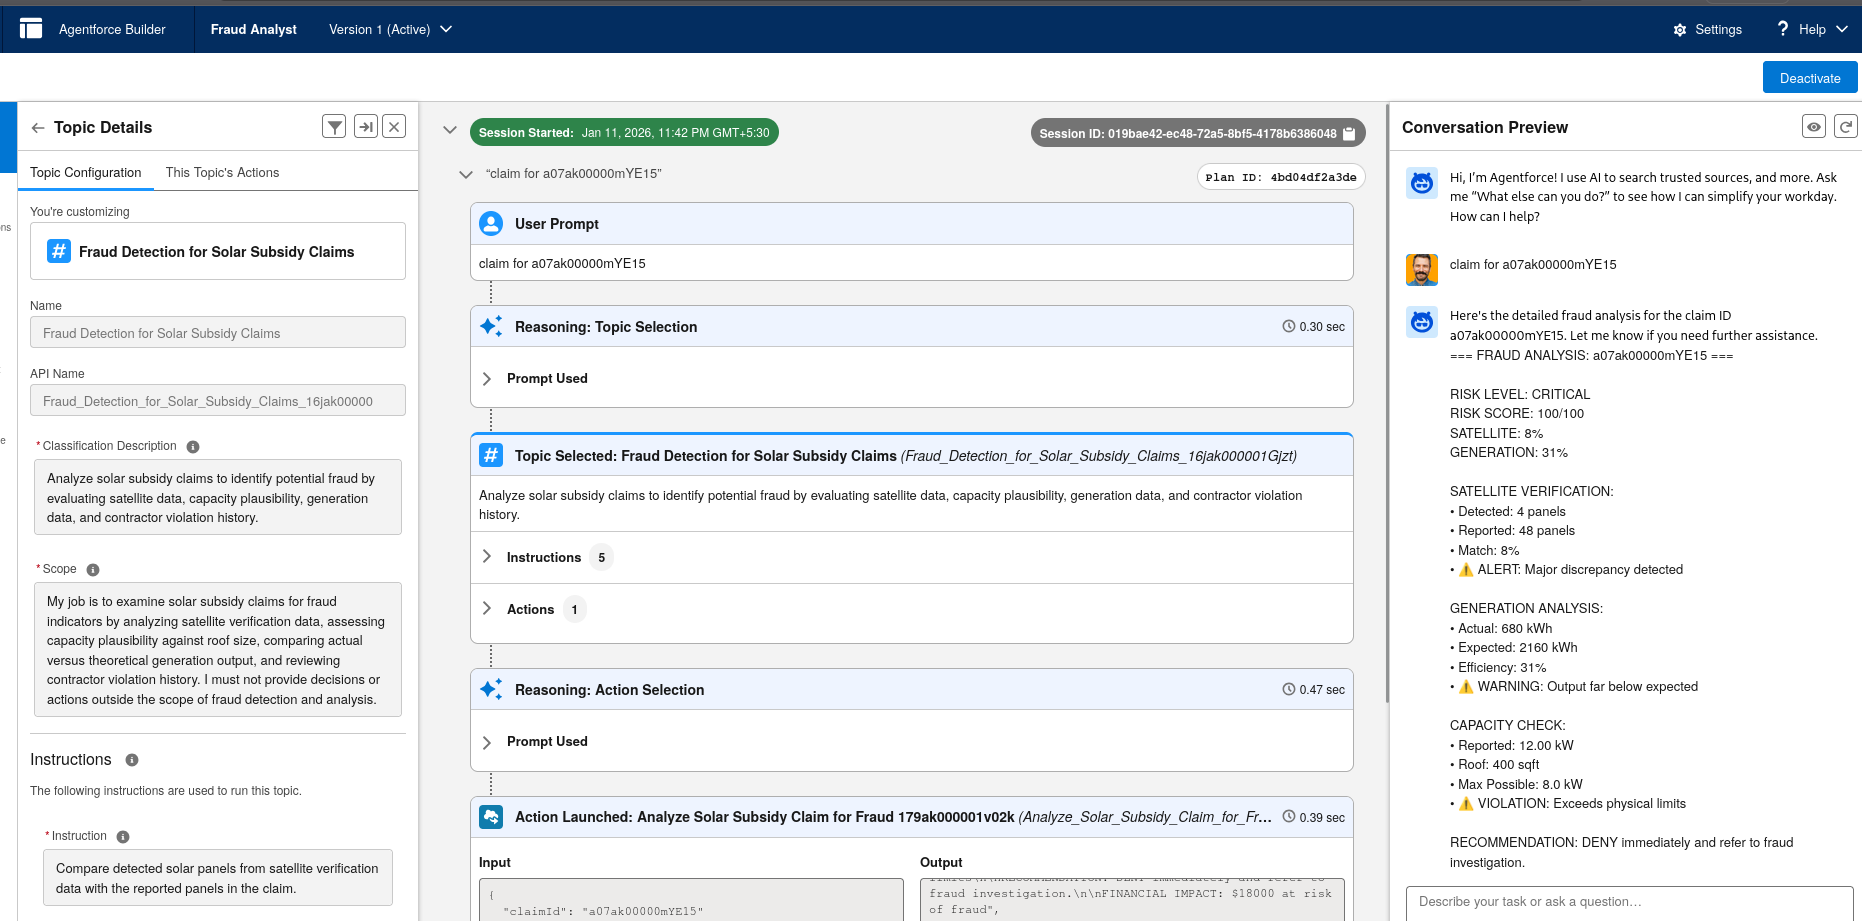
Task: Click the clock icon beside 0.47 sec
Action: pyautogui.click(x=1289, y=689)
